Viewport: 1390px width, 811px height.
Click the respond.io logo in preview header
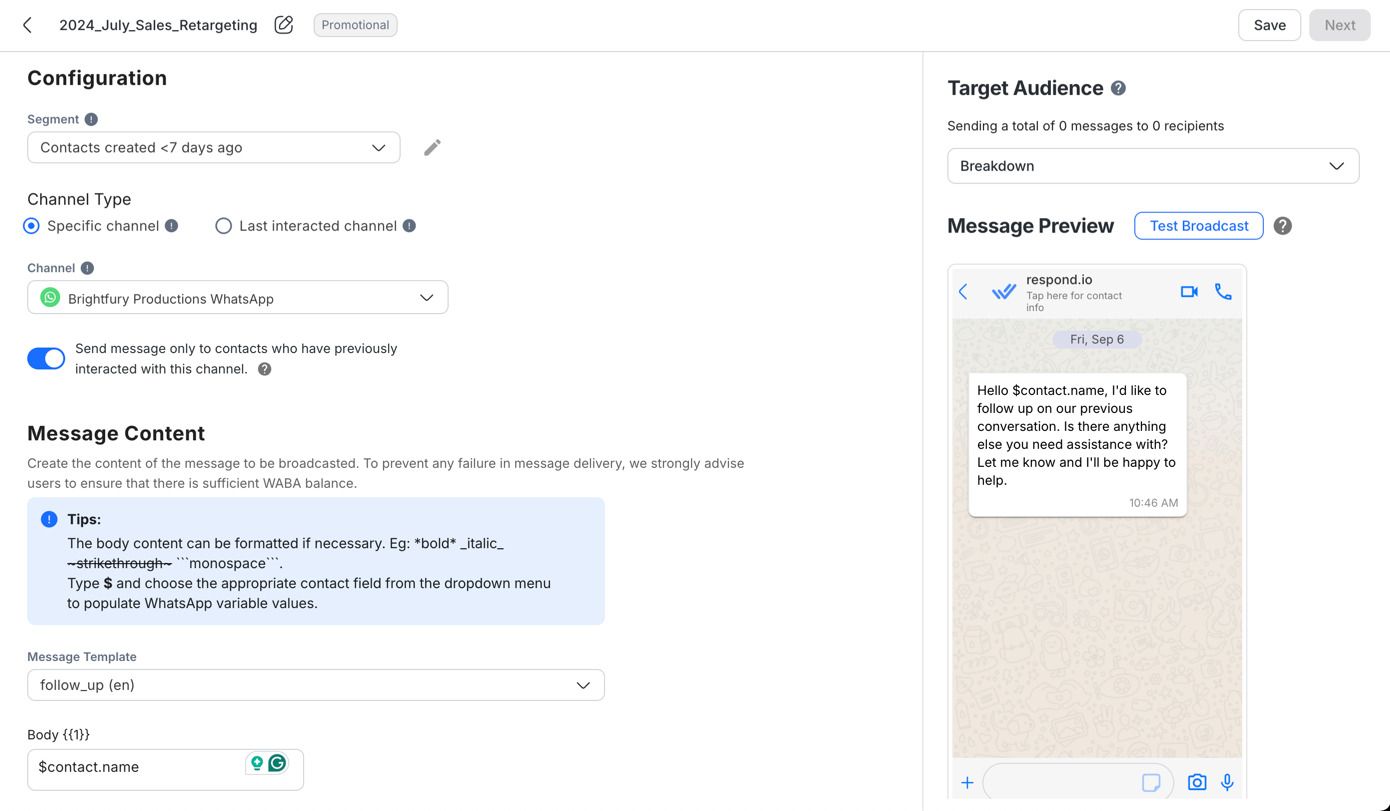click(x=1004, y=291)
